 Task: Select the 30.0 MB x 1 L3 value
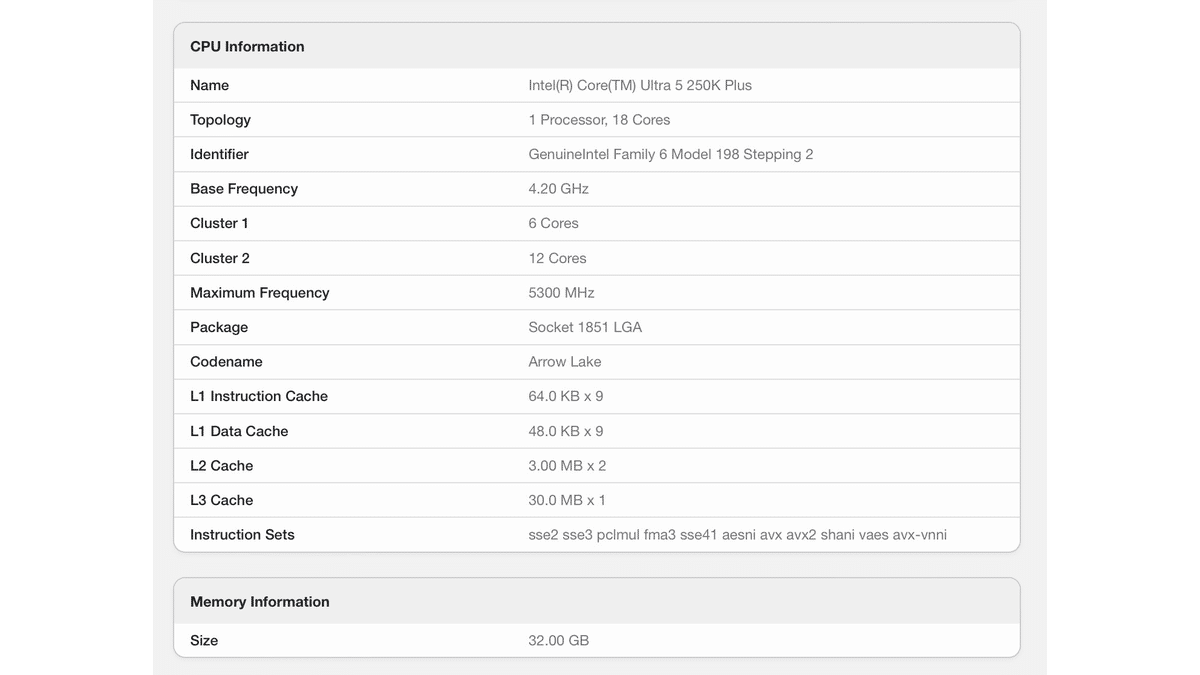coord(567,501)
